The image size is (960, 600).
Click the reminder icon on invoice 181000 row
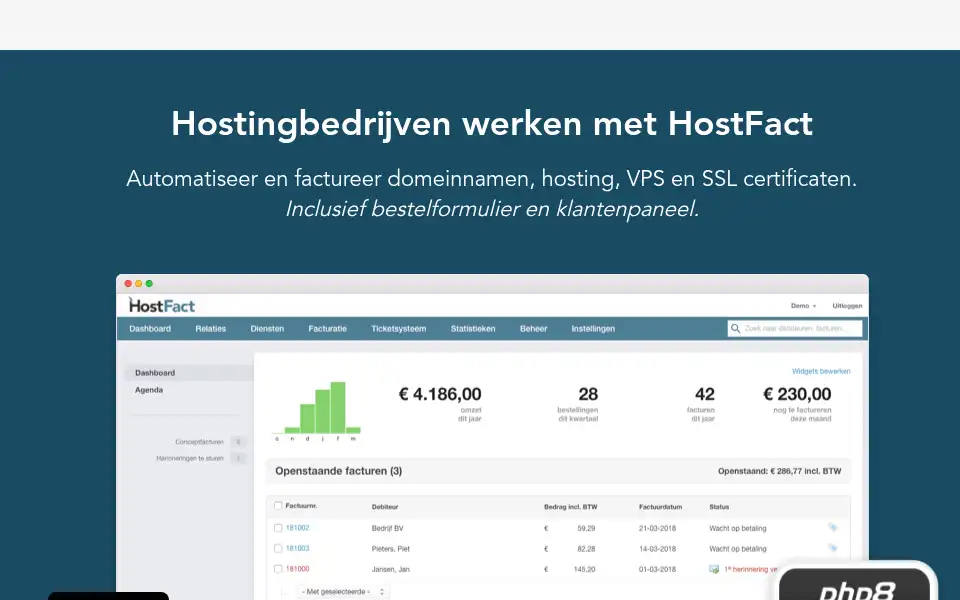click(714, 569)
